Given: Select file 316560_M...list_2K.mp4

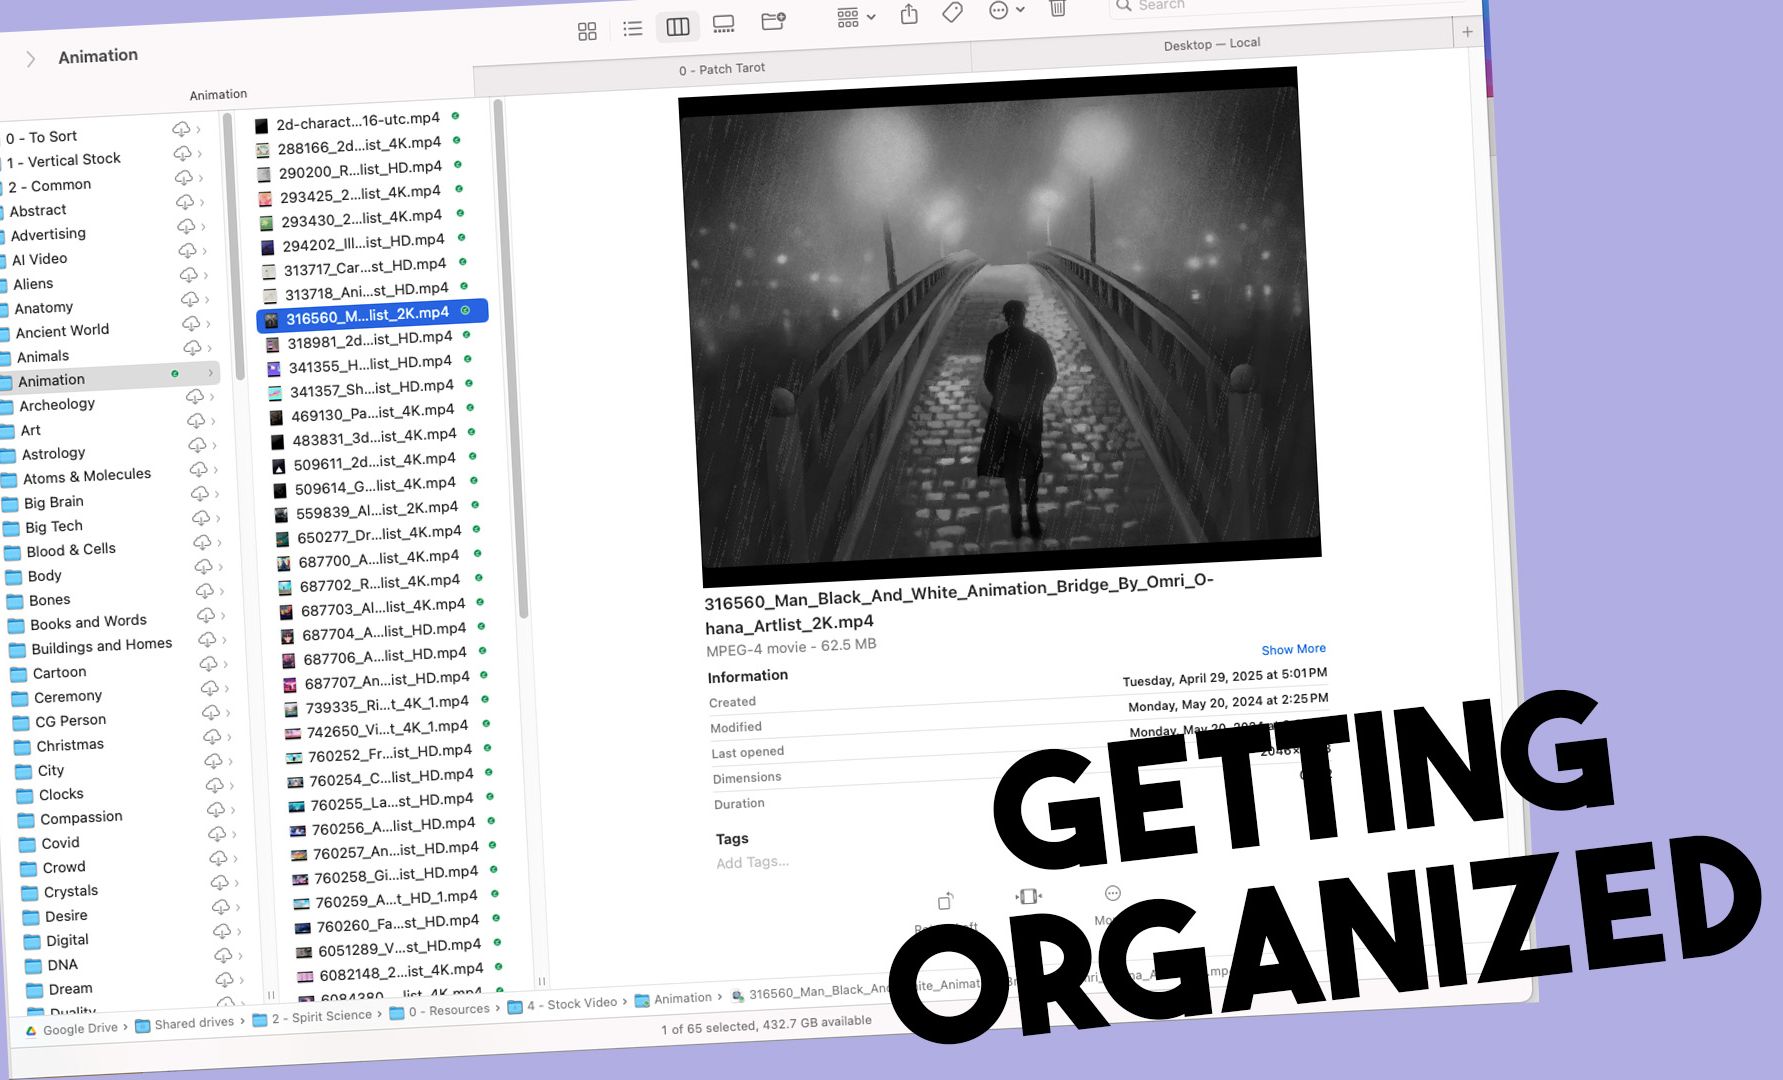Looking at the screenshot, I should point(372,316).
